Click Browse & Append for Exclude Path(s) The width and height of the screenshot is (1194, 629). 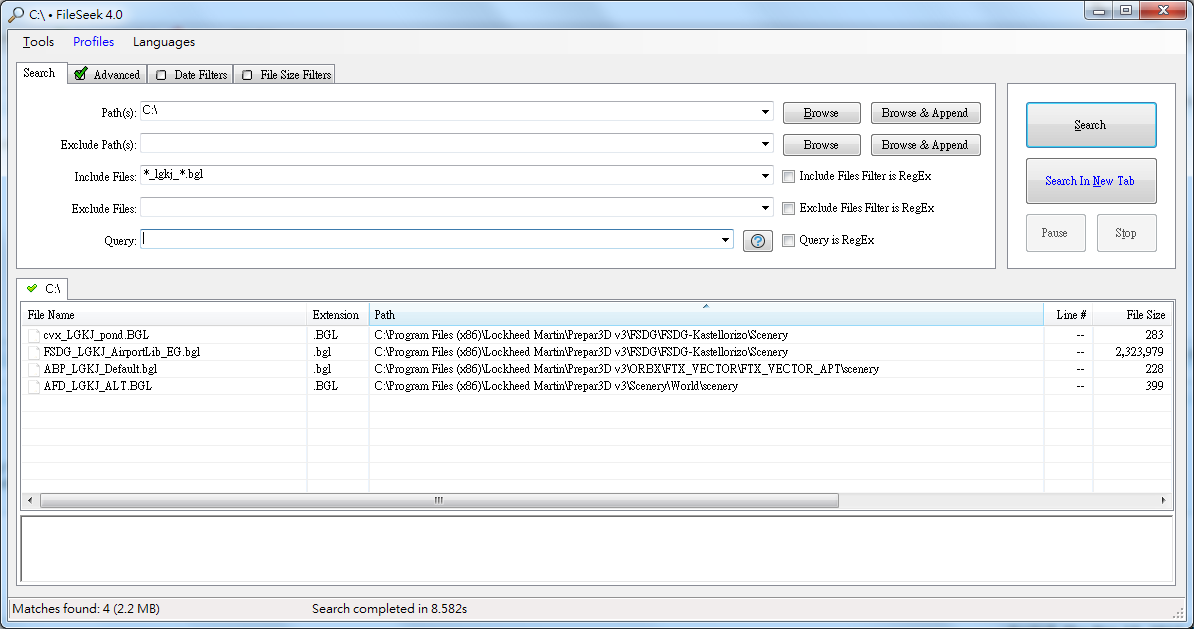pyautogui.click(x=924, y=145)
